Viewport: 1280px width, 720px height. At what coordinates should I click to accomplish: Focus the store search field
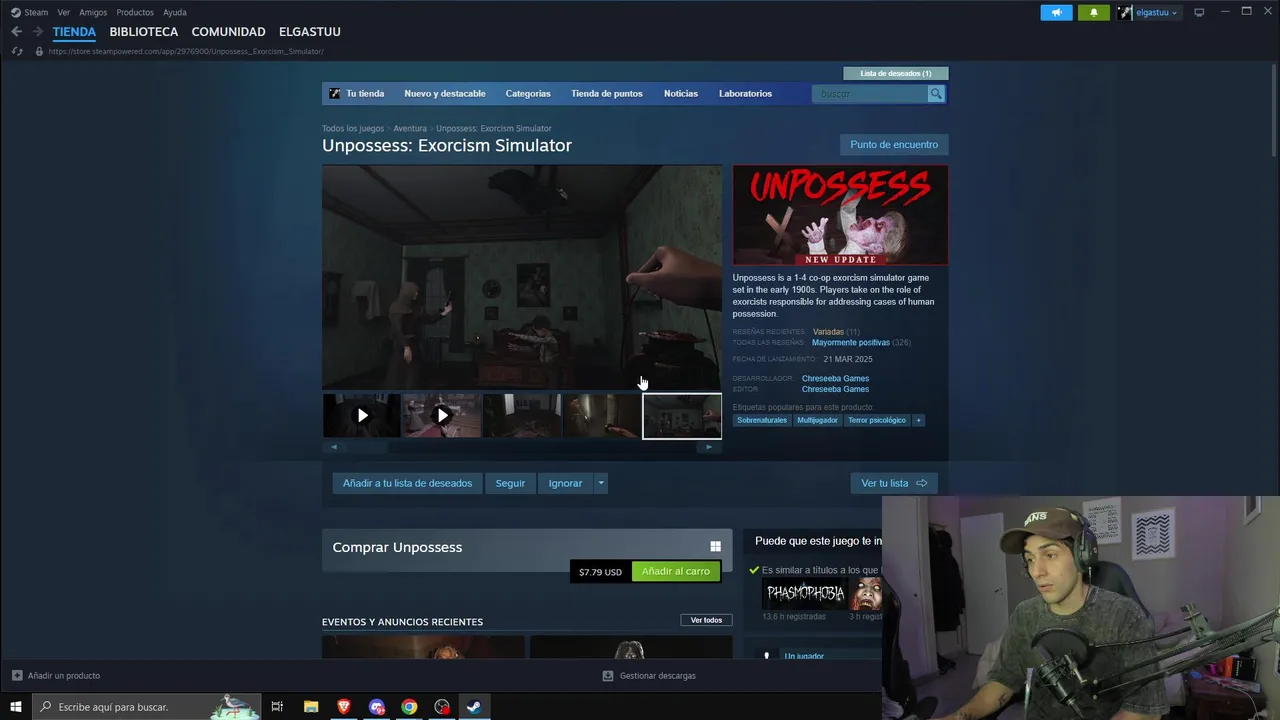(870, 94)
